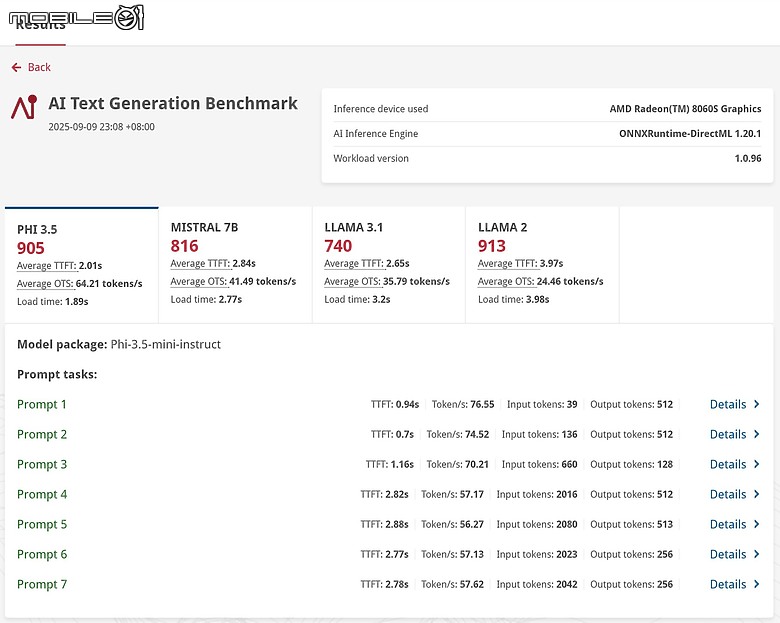Viewport: 780px width, 623px height.
Task: Go back using the Back link
Action: point(39,67)
